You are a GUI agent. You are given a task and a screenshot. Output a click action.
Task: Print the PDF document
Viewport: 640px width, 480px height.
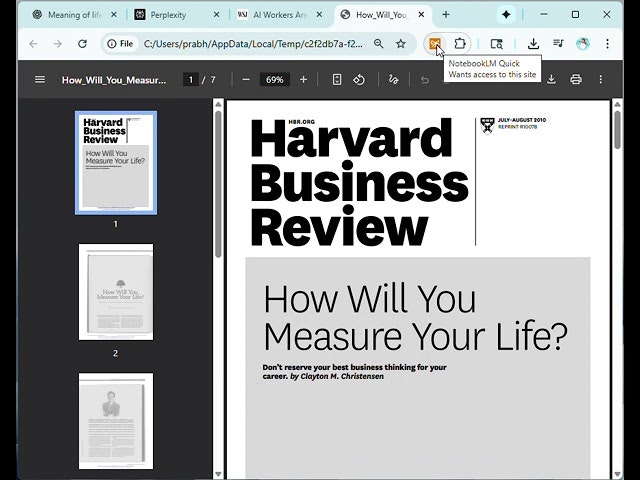pyautogui.click(x=576, y=79)
